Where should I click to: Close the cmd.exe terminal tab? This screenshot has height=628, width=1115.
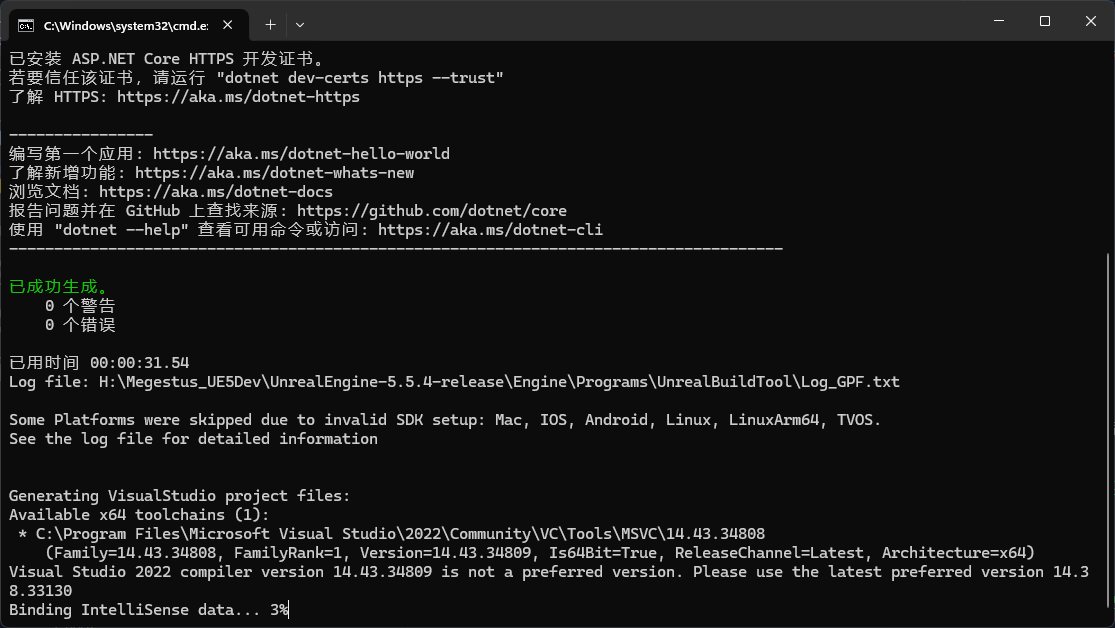(228, 25)
